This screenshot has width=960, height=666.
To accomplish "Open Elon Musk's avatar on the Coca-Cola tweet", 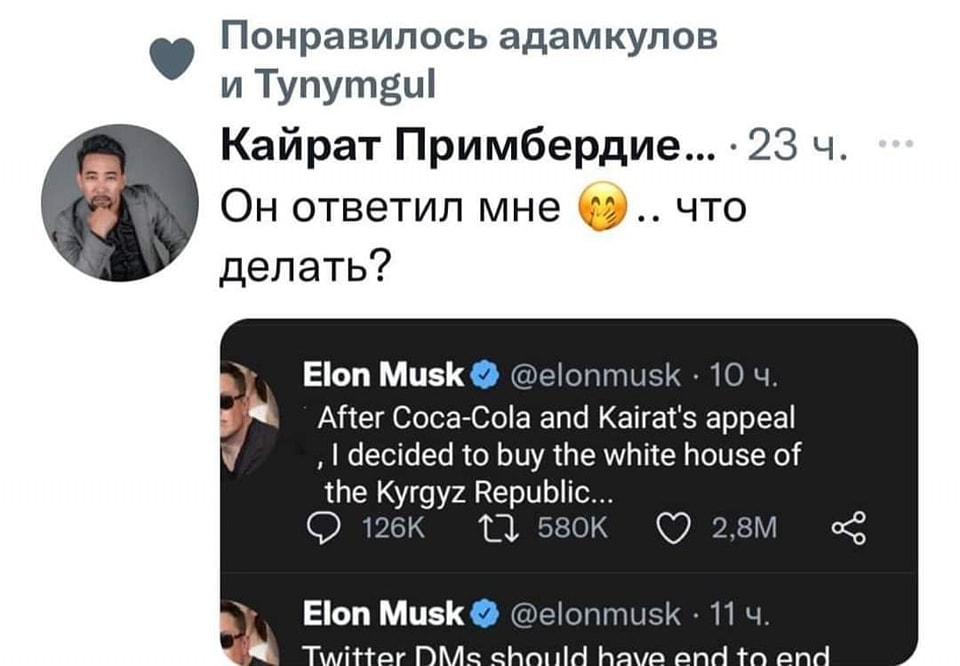I will click(x=250, y=420).
